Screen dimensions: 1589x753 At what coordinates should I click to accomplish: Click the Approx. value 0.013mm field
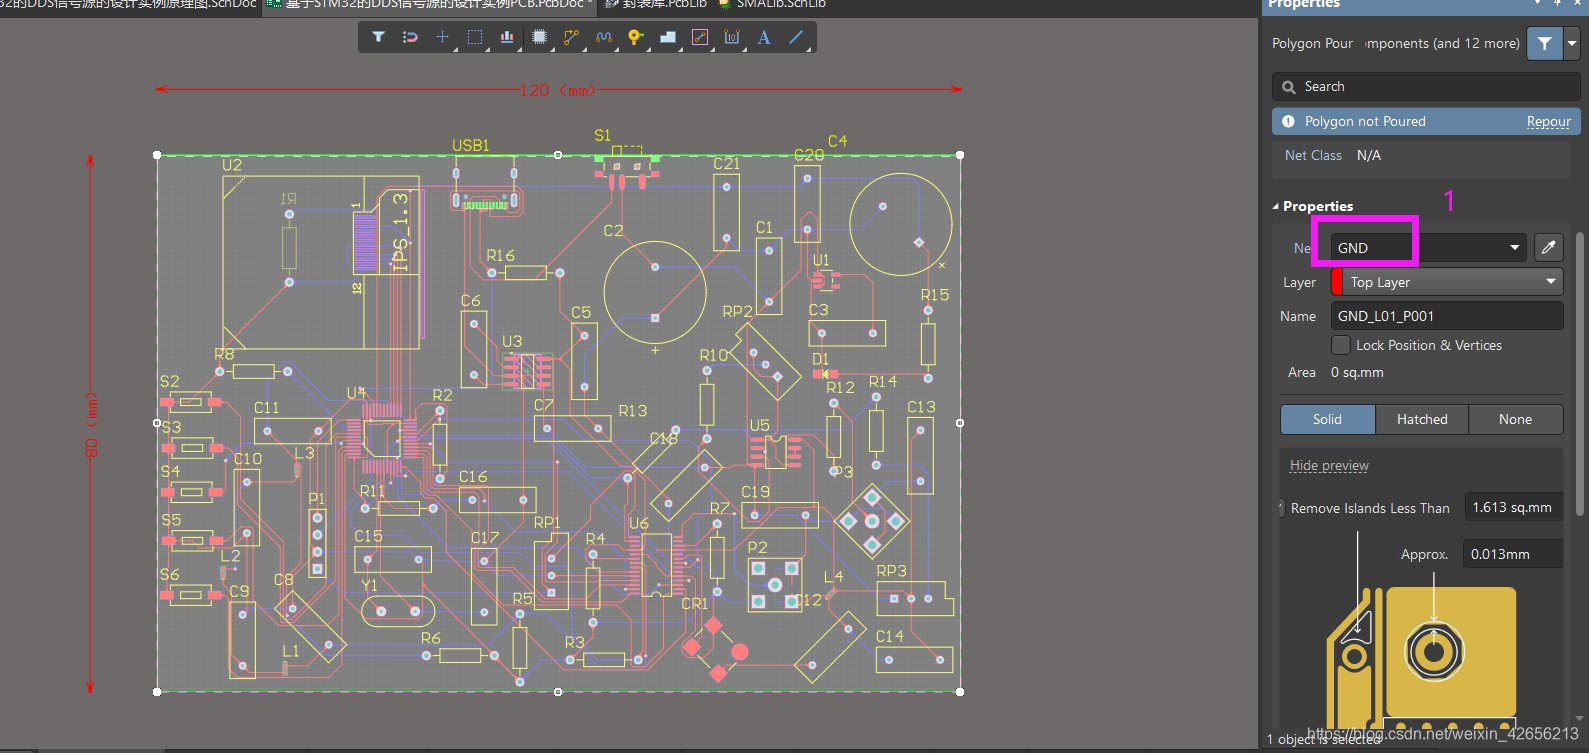(1513, 554)
